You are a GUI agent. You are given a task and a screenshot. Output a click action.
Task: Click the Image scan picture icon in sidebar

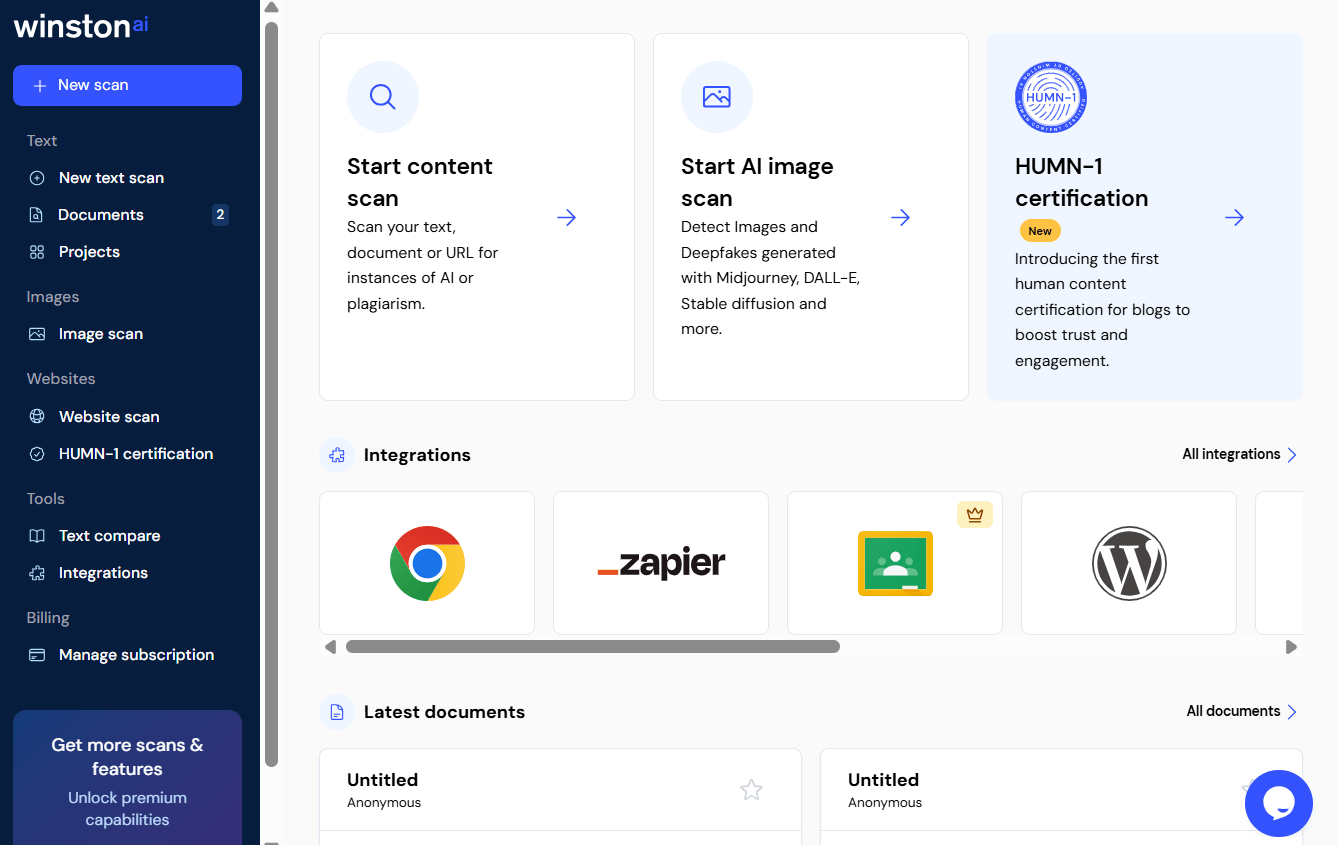[37, 334]
